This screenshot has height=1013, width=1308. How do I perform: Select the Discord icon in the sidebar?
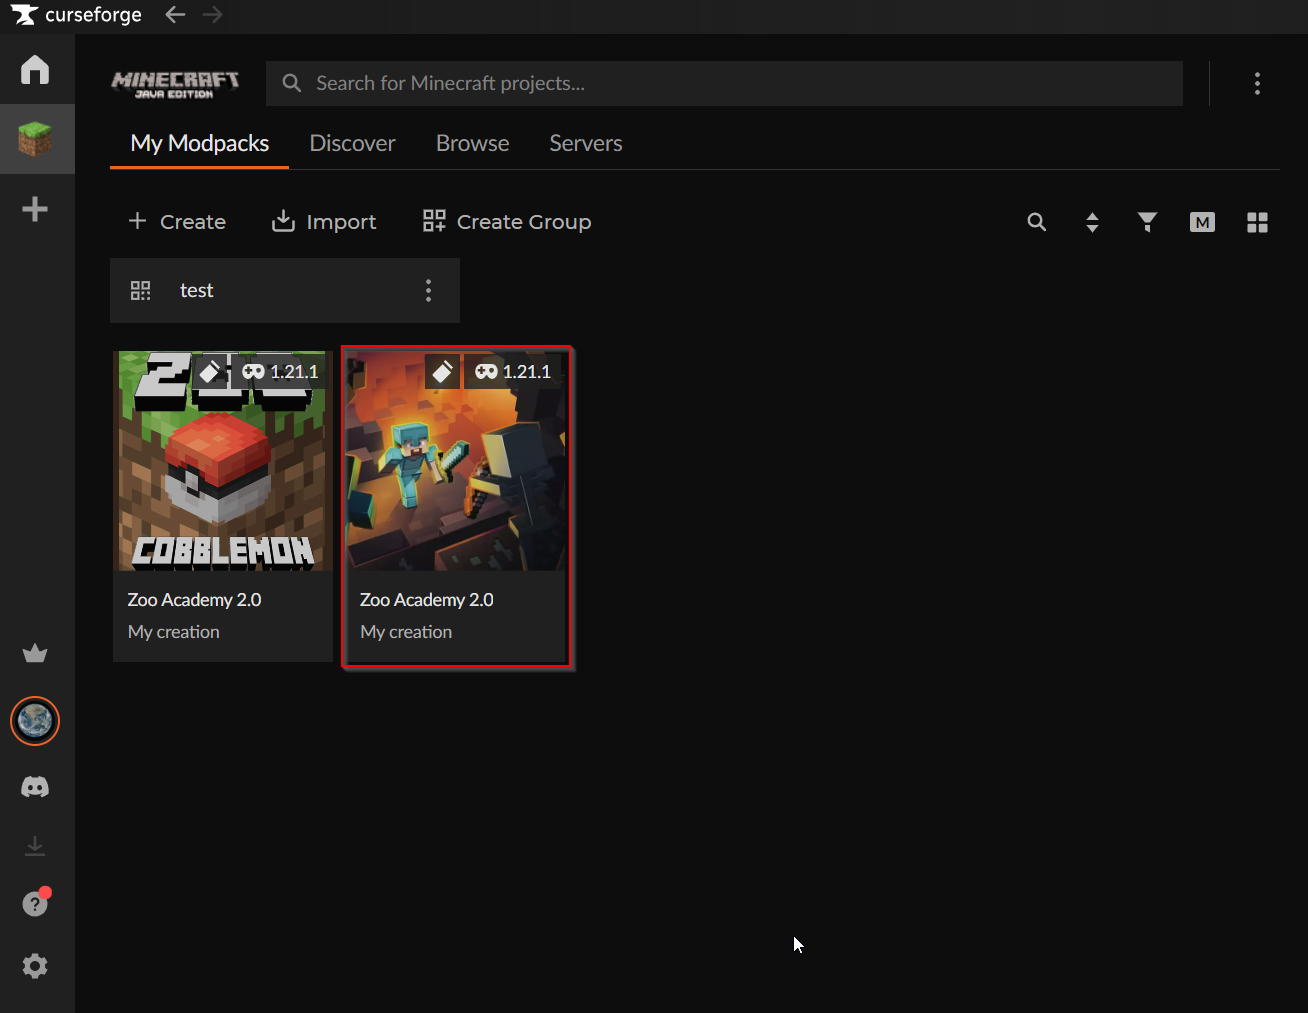(x=35, y=787)
